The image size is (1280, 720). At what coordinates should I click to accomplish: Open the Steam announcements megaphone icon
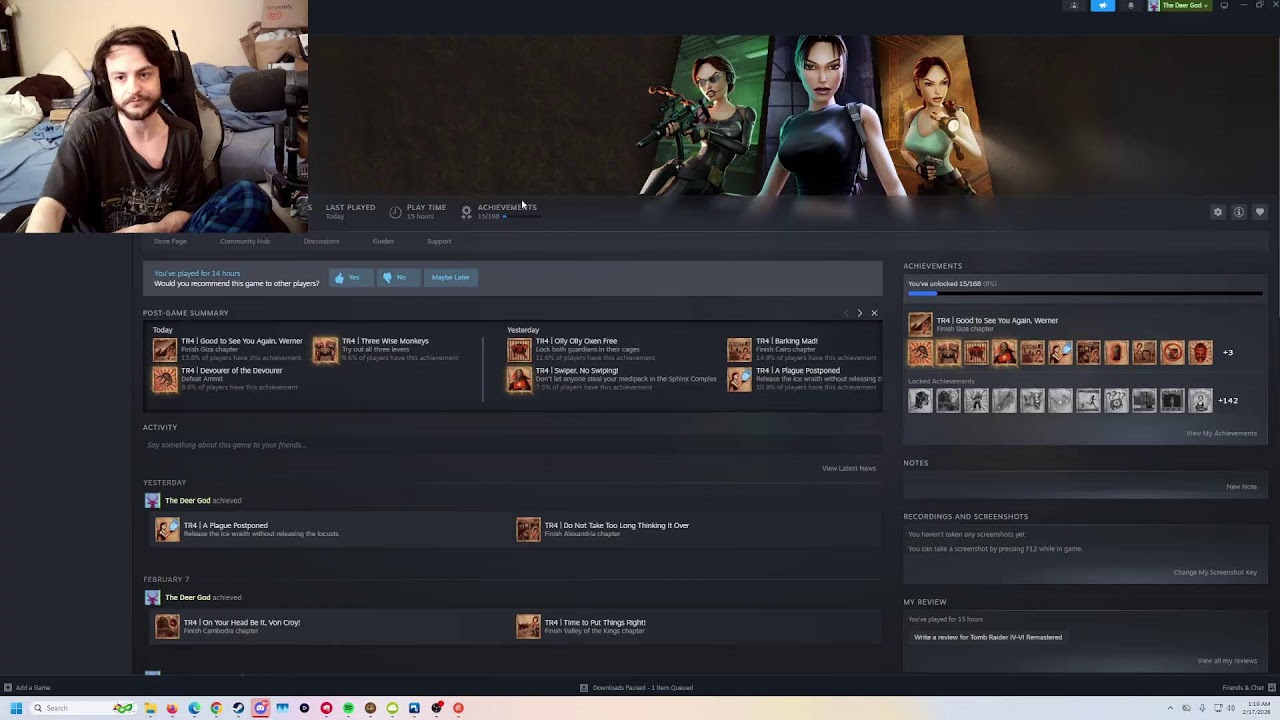pos(1103,5)
